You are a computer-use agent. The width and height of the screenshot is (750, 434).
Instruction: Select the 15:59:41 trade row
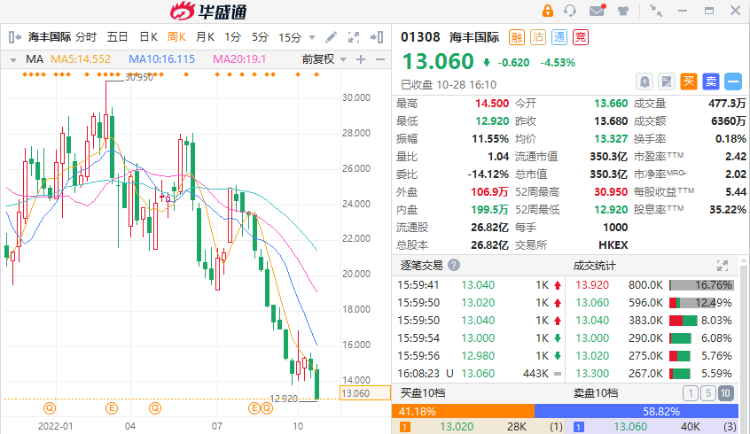click(479, 285)
